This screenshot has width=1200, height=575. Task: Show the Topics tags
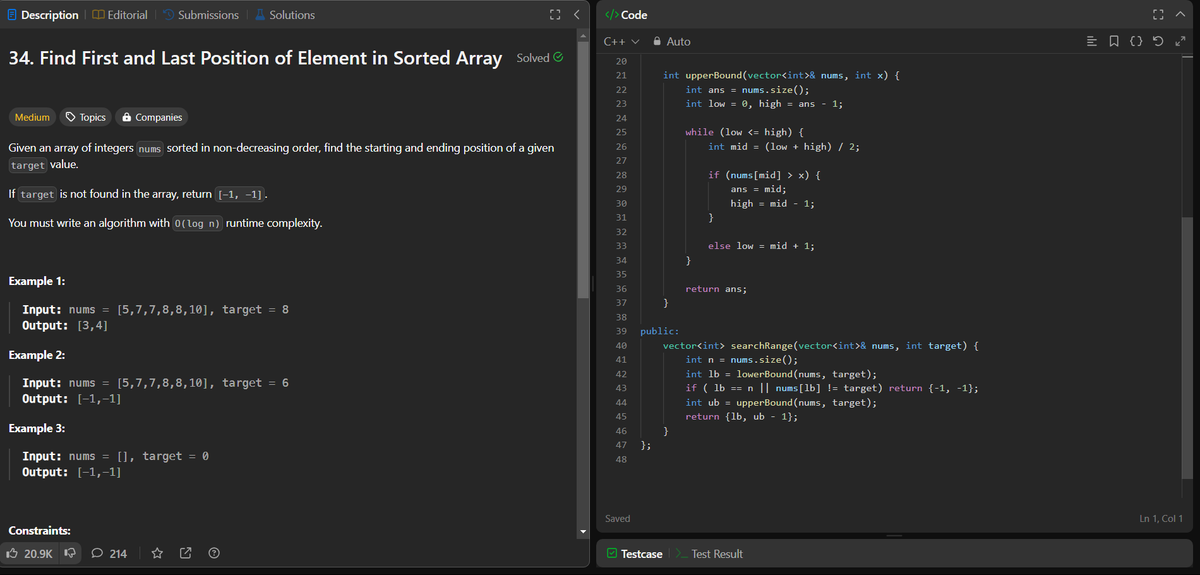(85, 117)
